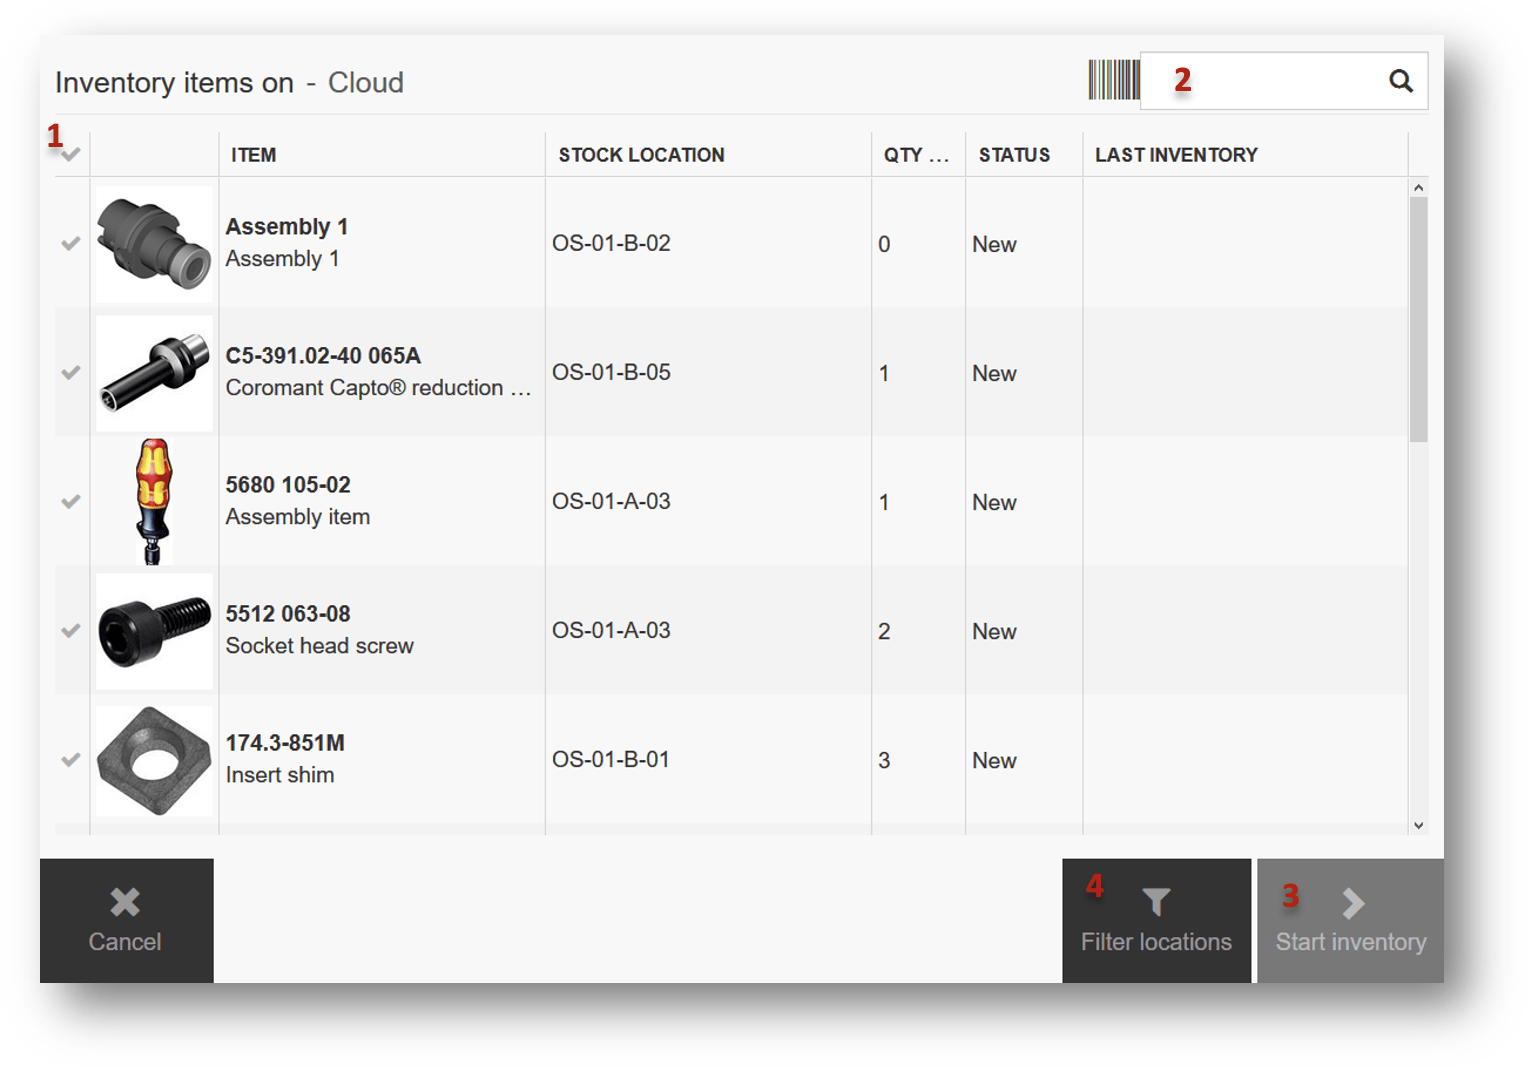Select the checkmark for Assembly 1

click(x=71, y=243)
